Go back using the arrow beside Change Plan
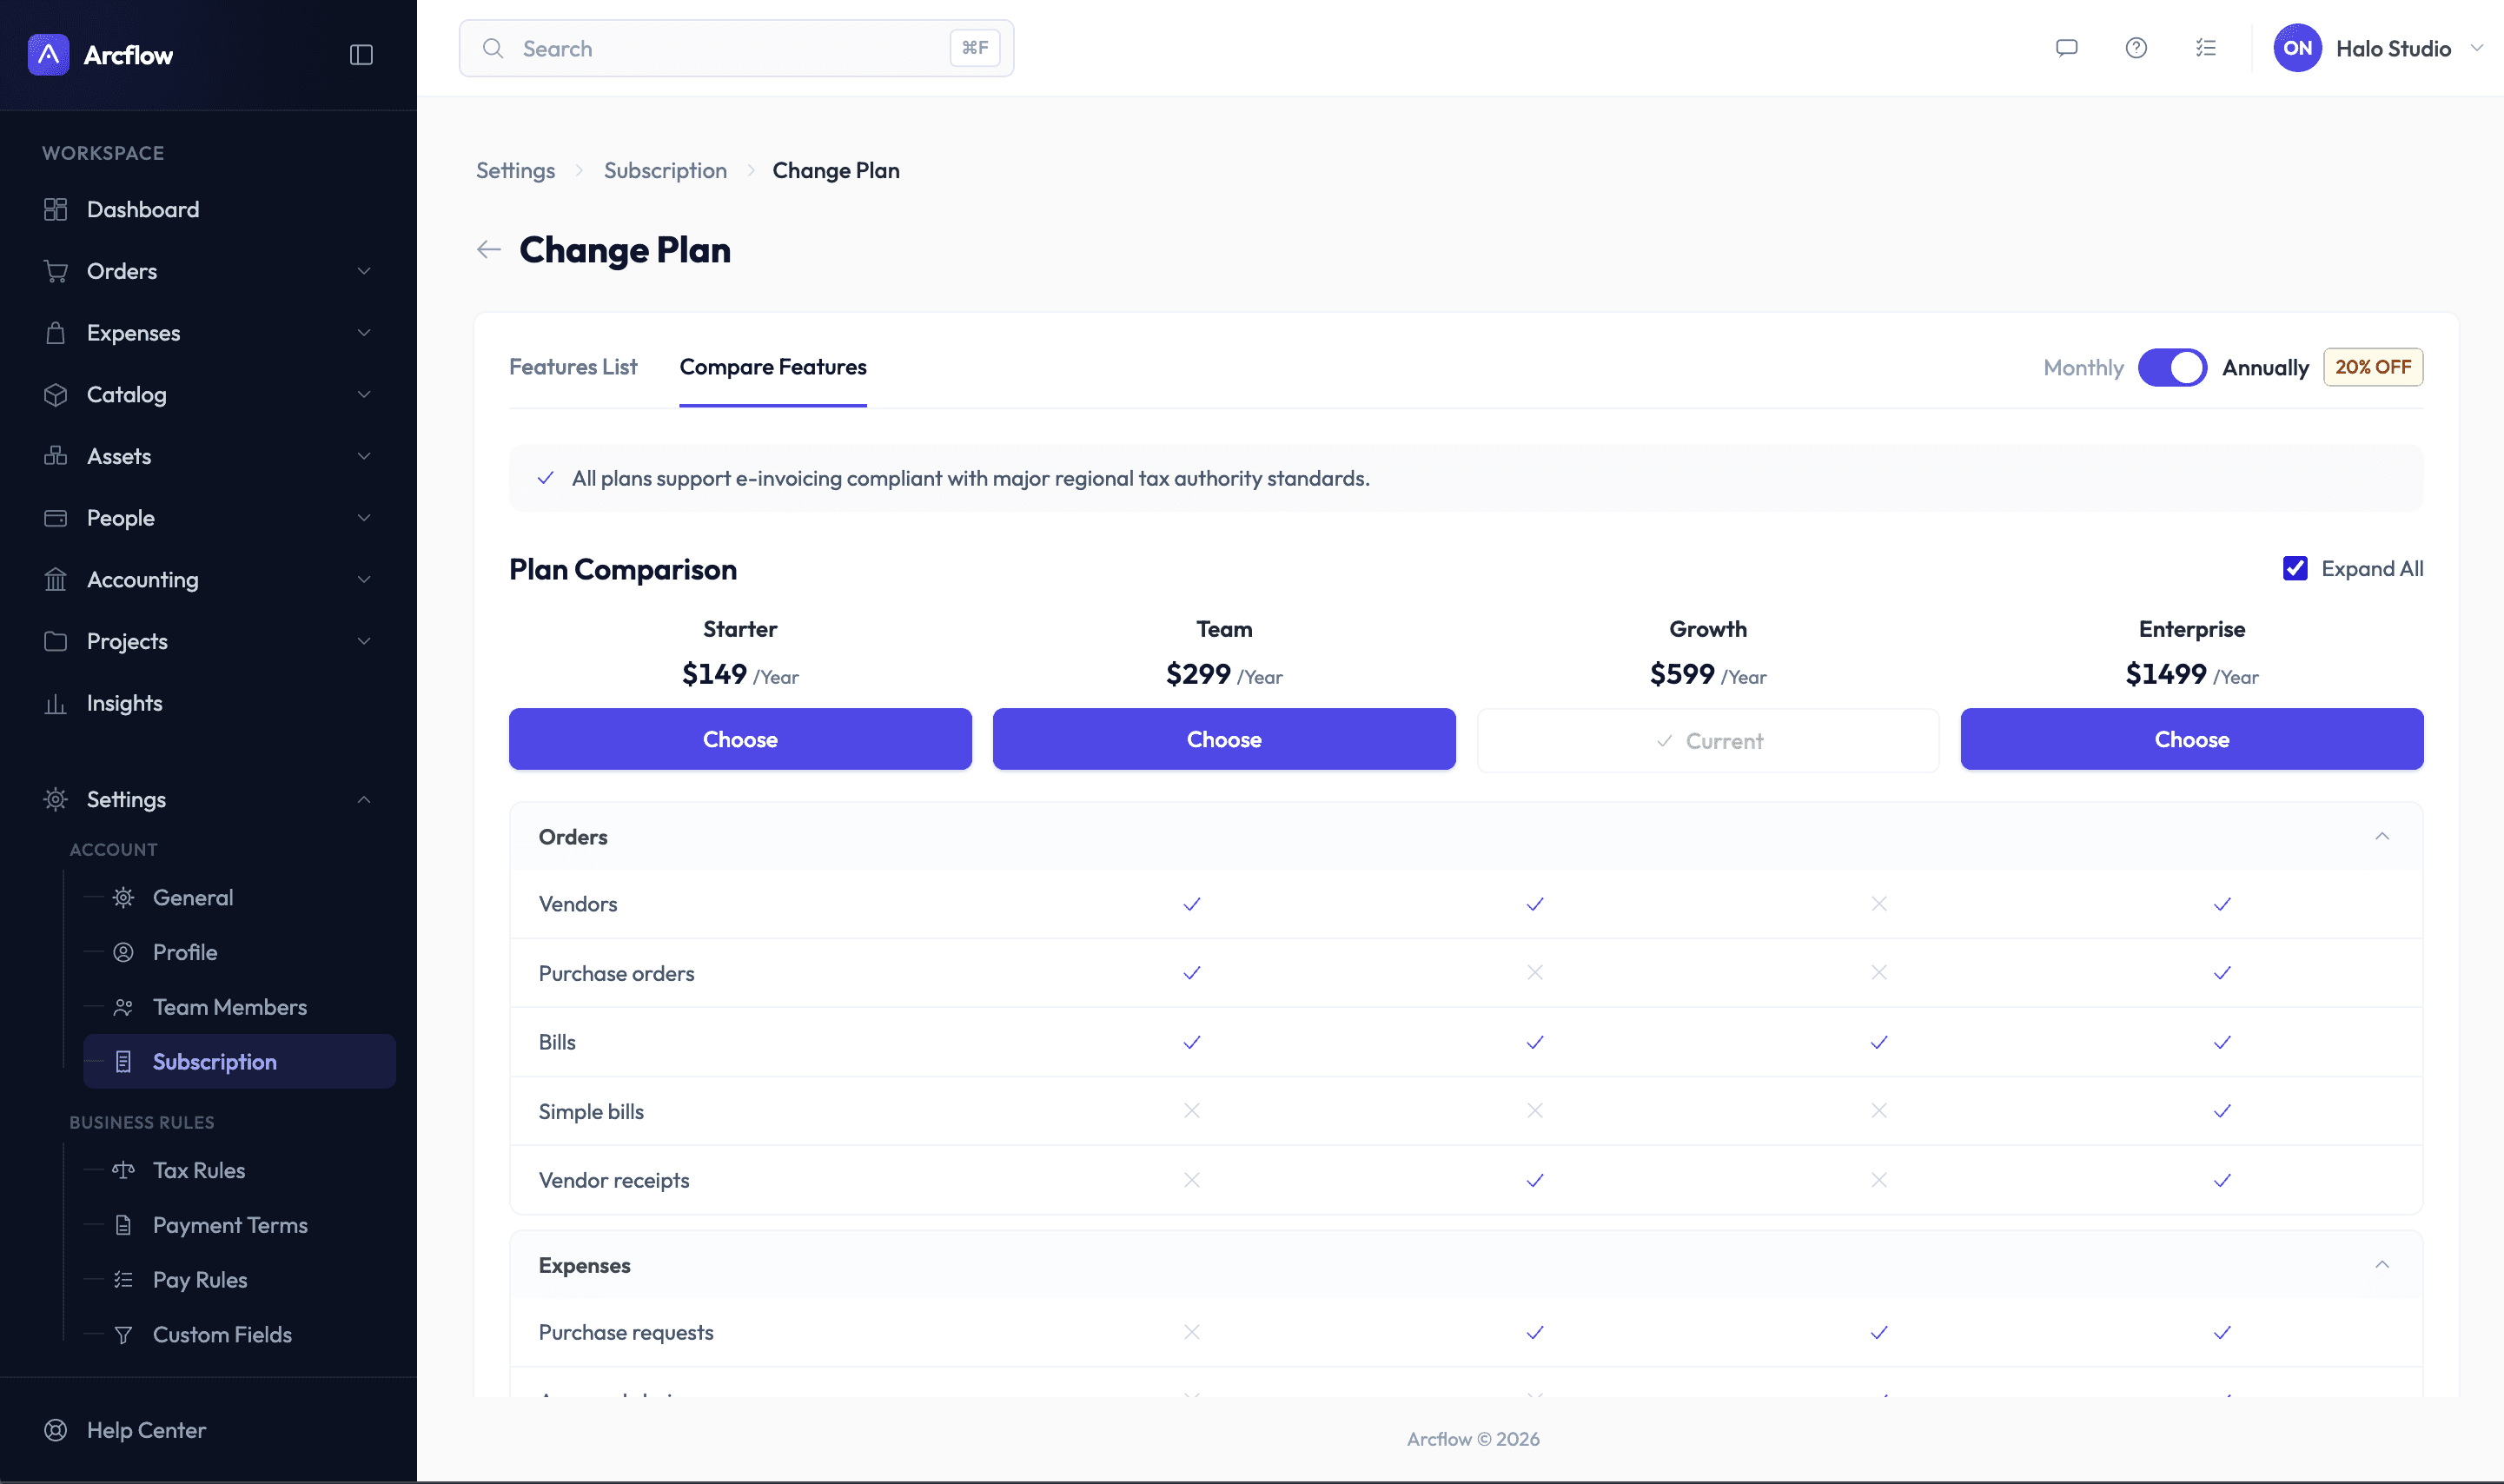 488,249
